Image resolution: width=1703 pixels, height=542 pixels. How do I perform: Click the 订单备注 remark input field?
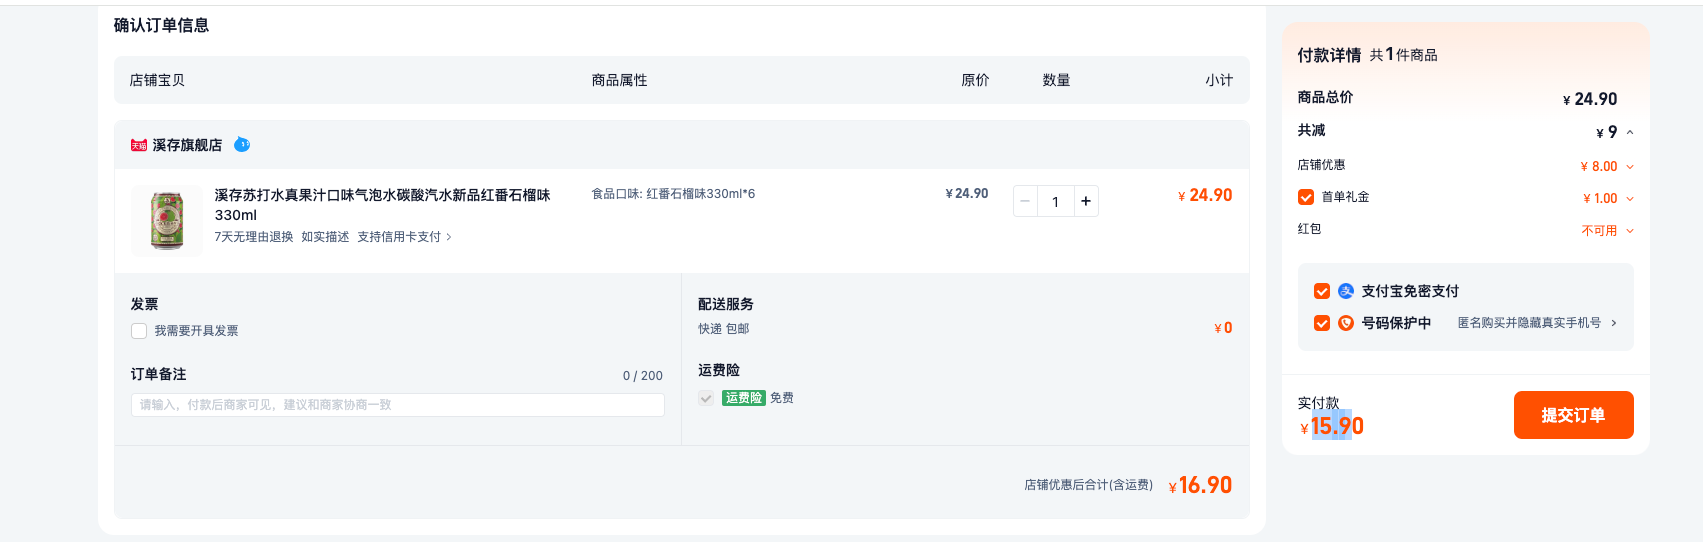[x=398, y=405]
